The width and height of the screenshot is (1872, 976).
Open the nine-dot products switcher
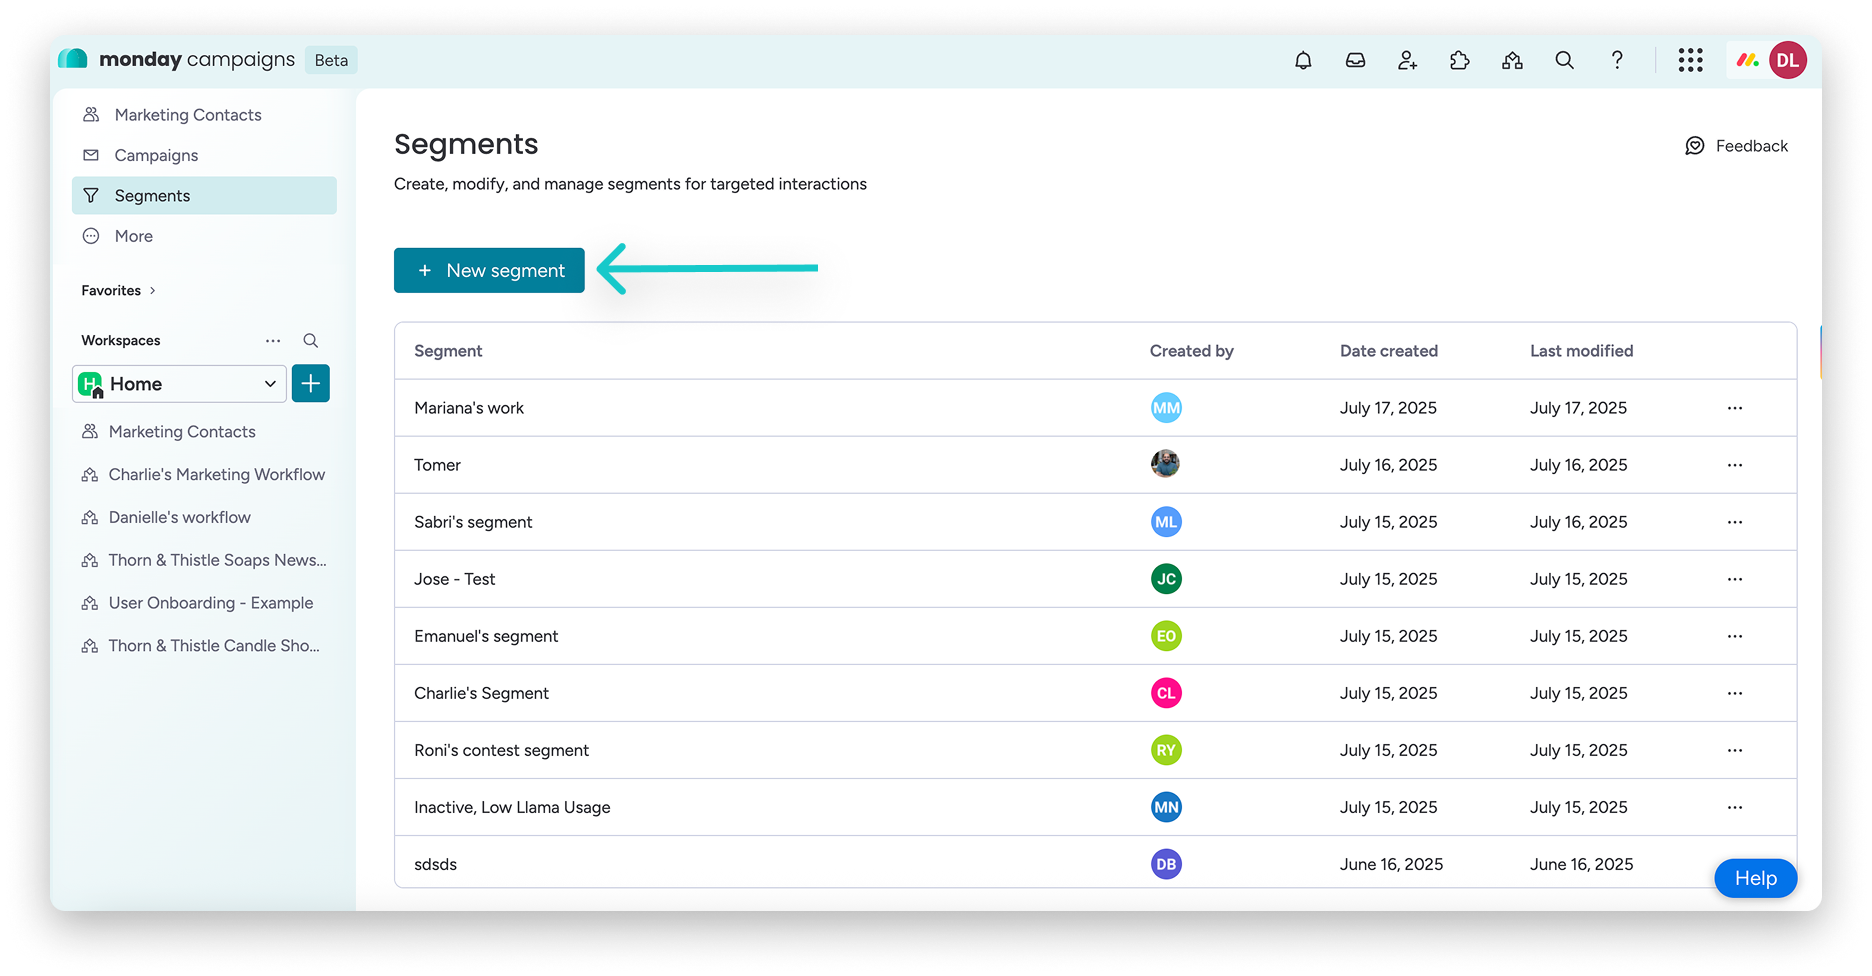tap(1690, 60)
